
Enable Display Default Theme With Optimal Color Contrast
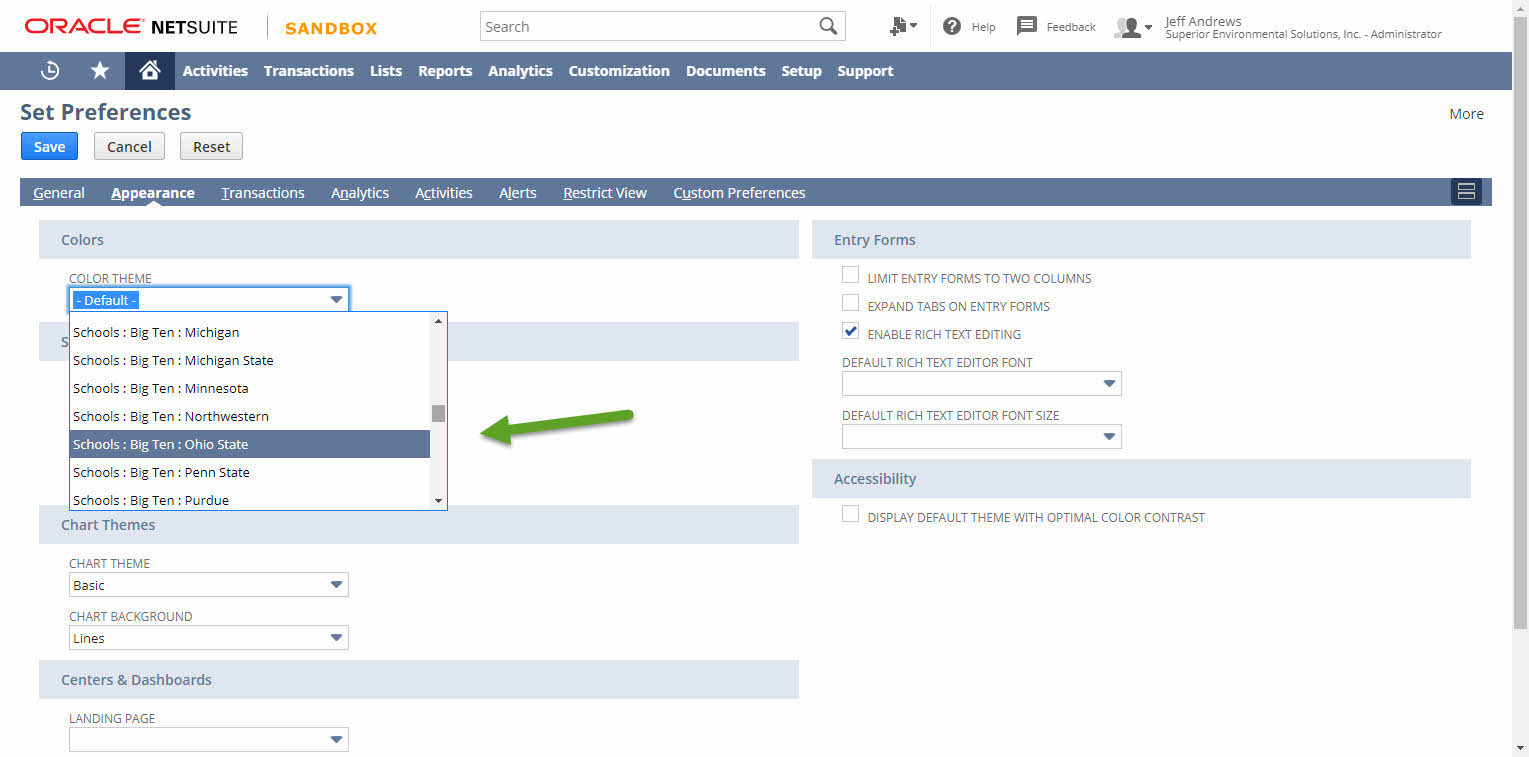(850, 513)
